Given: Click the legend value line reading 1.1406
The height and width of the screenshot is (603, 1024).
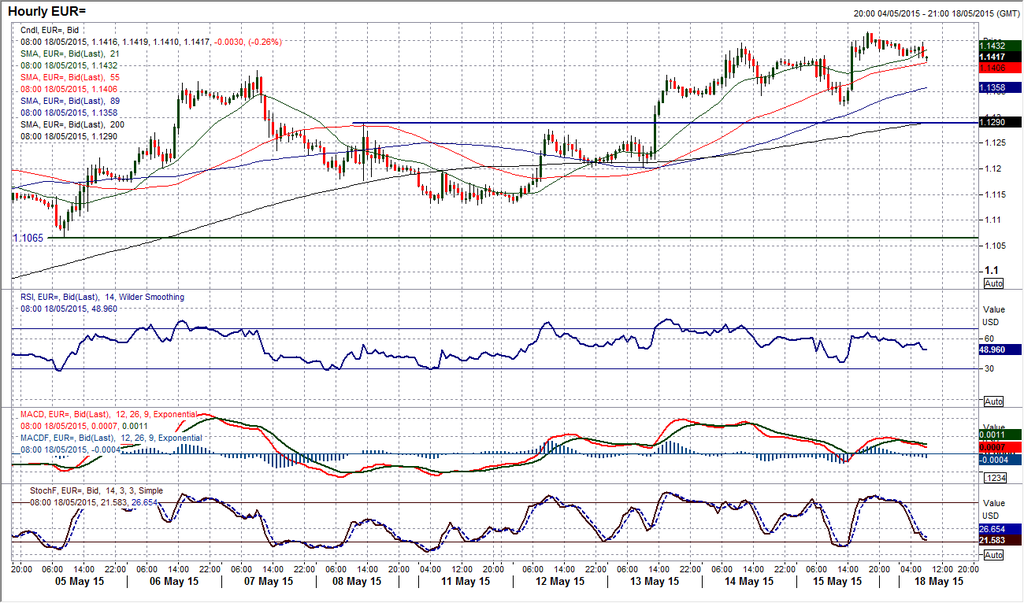Looking at the screenshot, I should coord(69,89).
